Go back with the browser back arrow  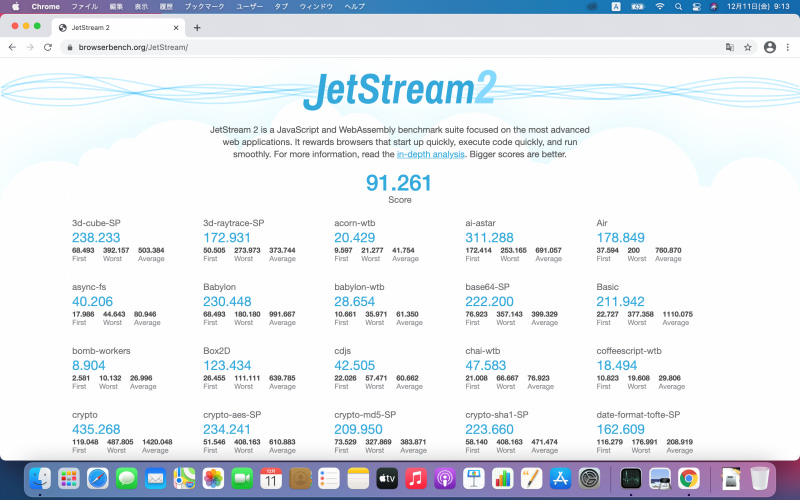tap(12, 47)
